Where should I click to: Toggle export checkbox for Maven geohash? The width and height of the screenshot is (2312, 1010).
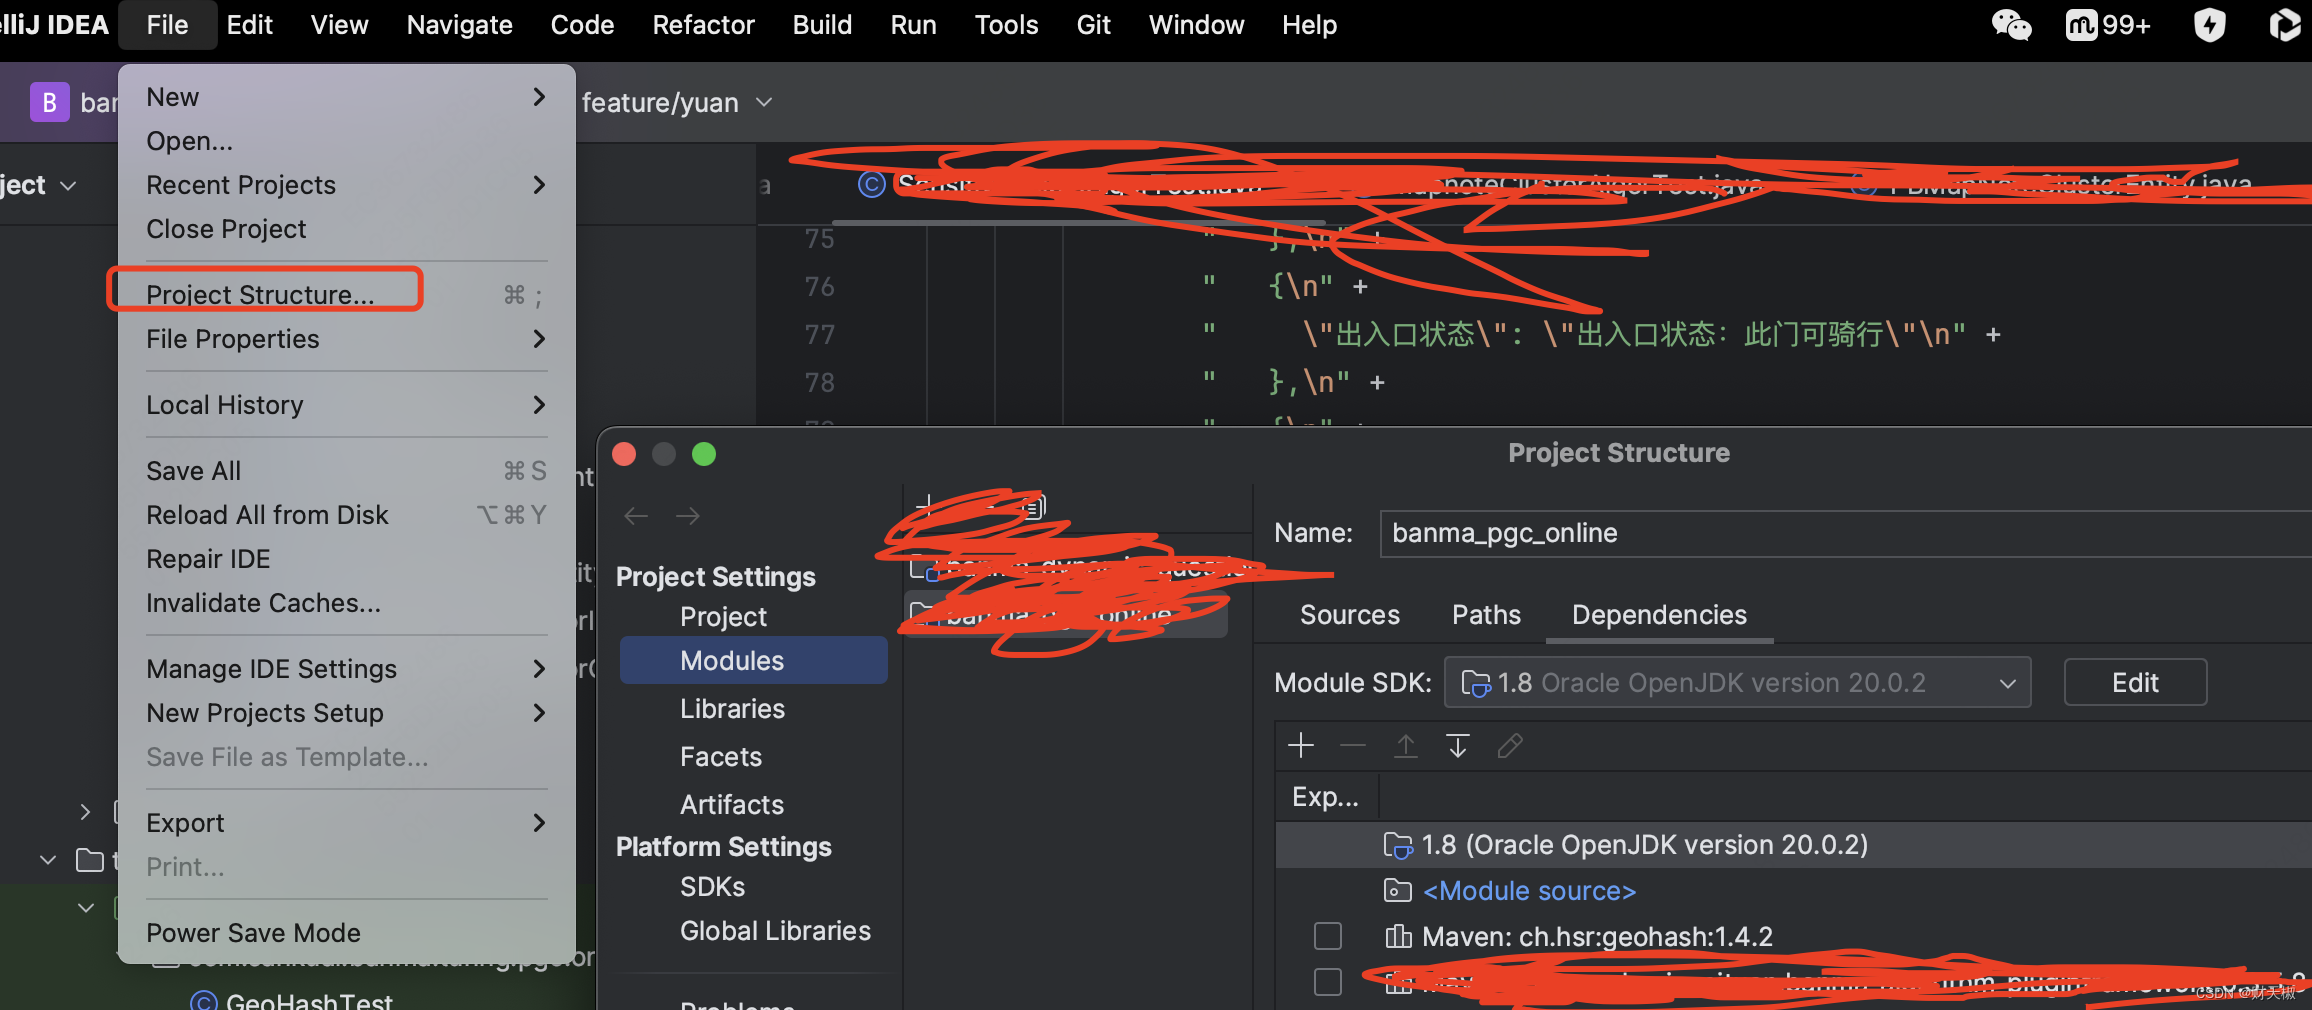click(1327, 936)
